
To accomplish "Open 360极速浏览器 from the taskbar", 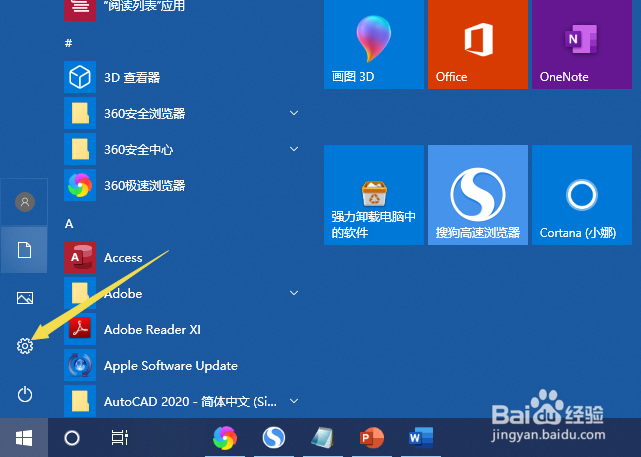I will pos(225,438).
